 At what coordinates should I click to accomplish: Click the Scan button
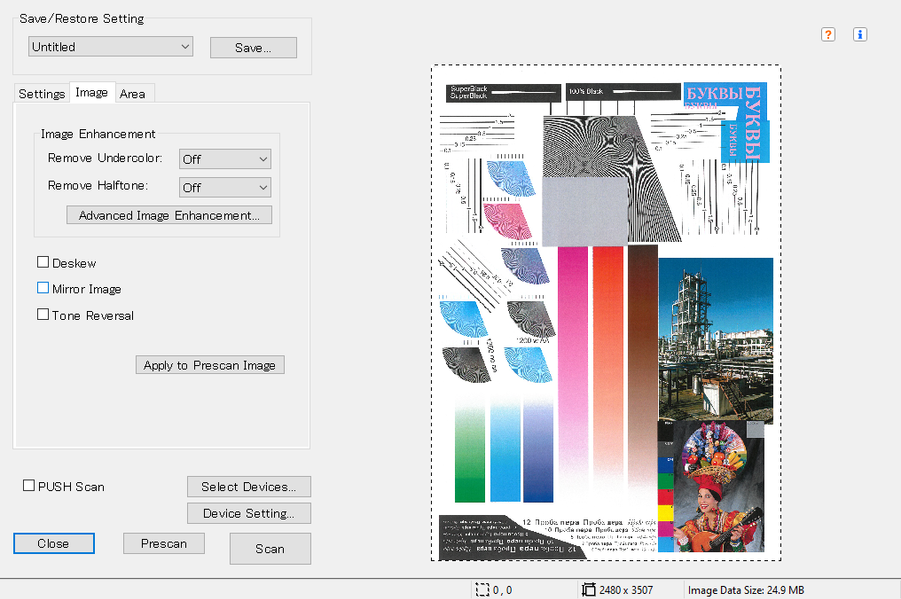[x=270, y=549]
